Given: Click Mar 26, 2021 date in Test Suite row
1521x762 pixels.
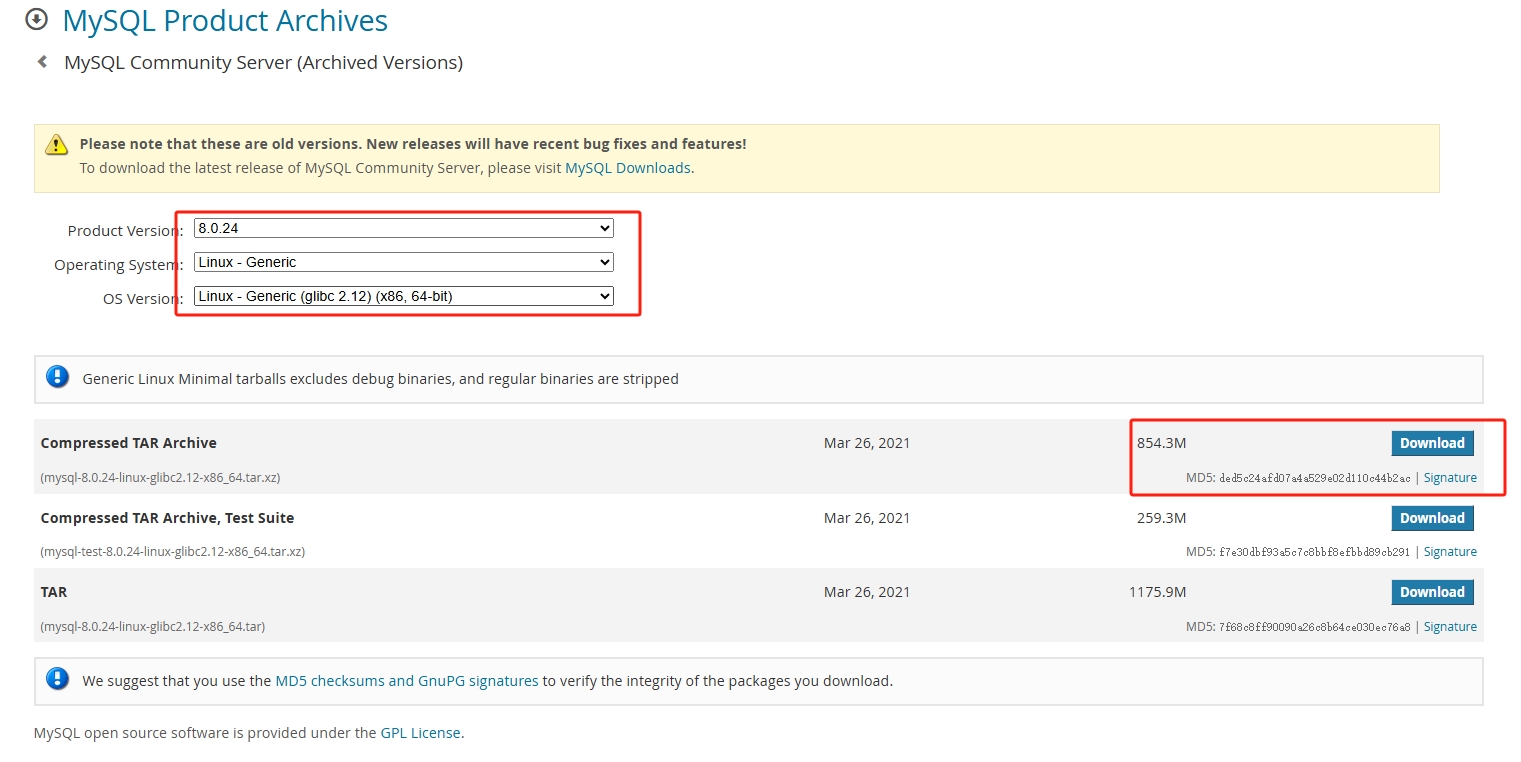Looking at the screenshot, I should click(x=867, y=518).
